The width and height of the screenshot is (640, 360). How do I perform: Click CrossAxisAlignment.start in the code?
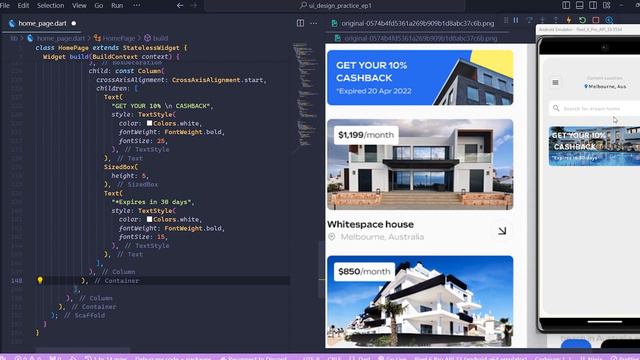(x=219, y=80)
